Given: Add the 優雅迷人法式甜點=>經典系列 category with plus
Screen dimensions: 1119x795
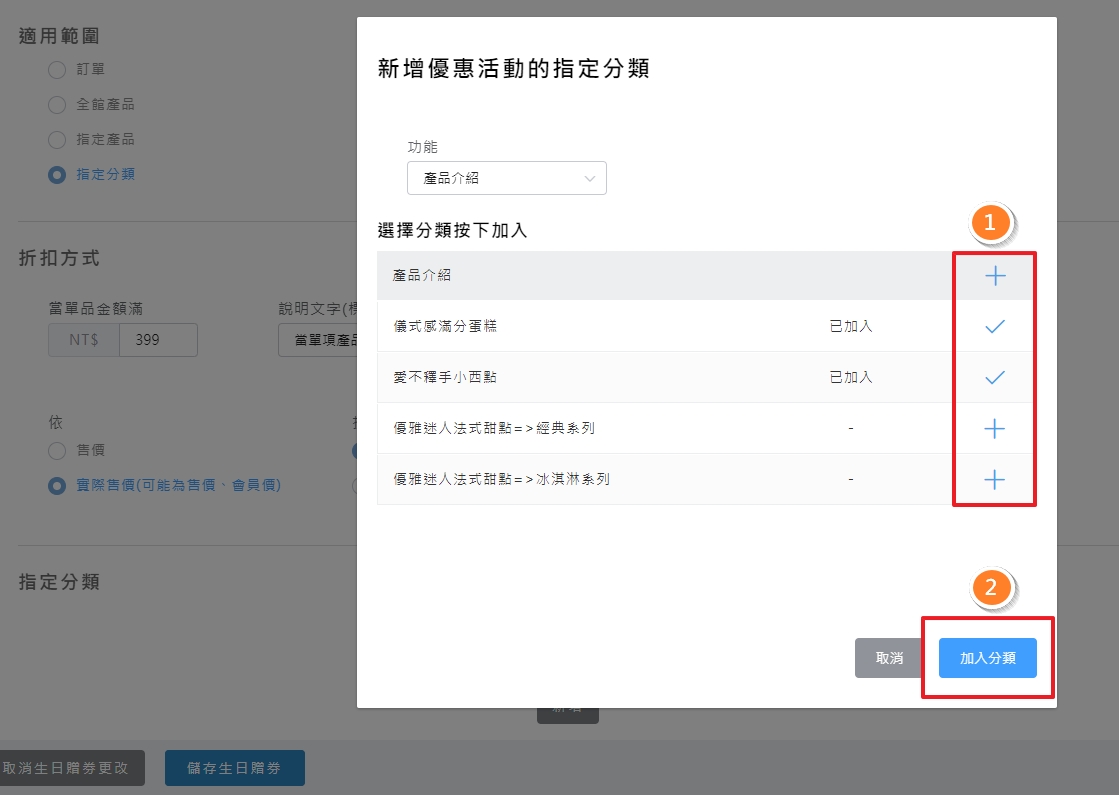Looking at the screenshot, I should pyautogui.click(x=994, y=429).
